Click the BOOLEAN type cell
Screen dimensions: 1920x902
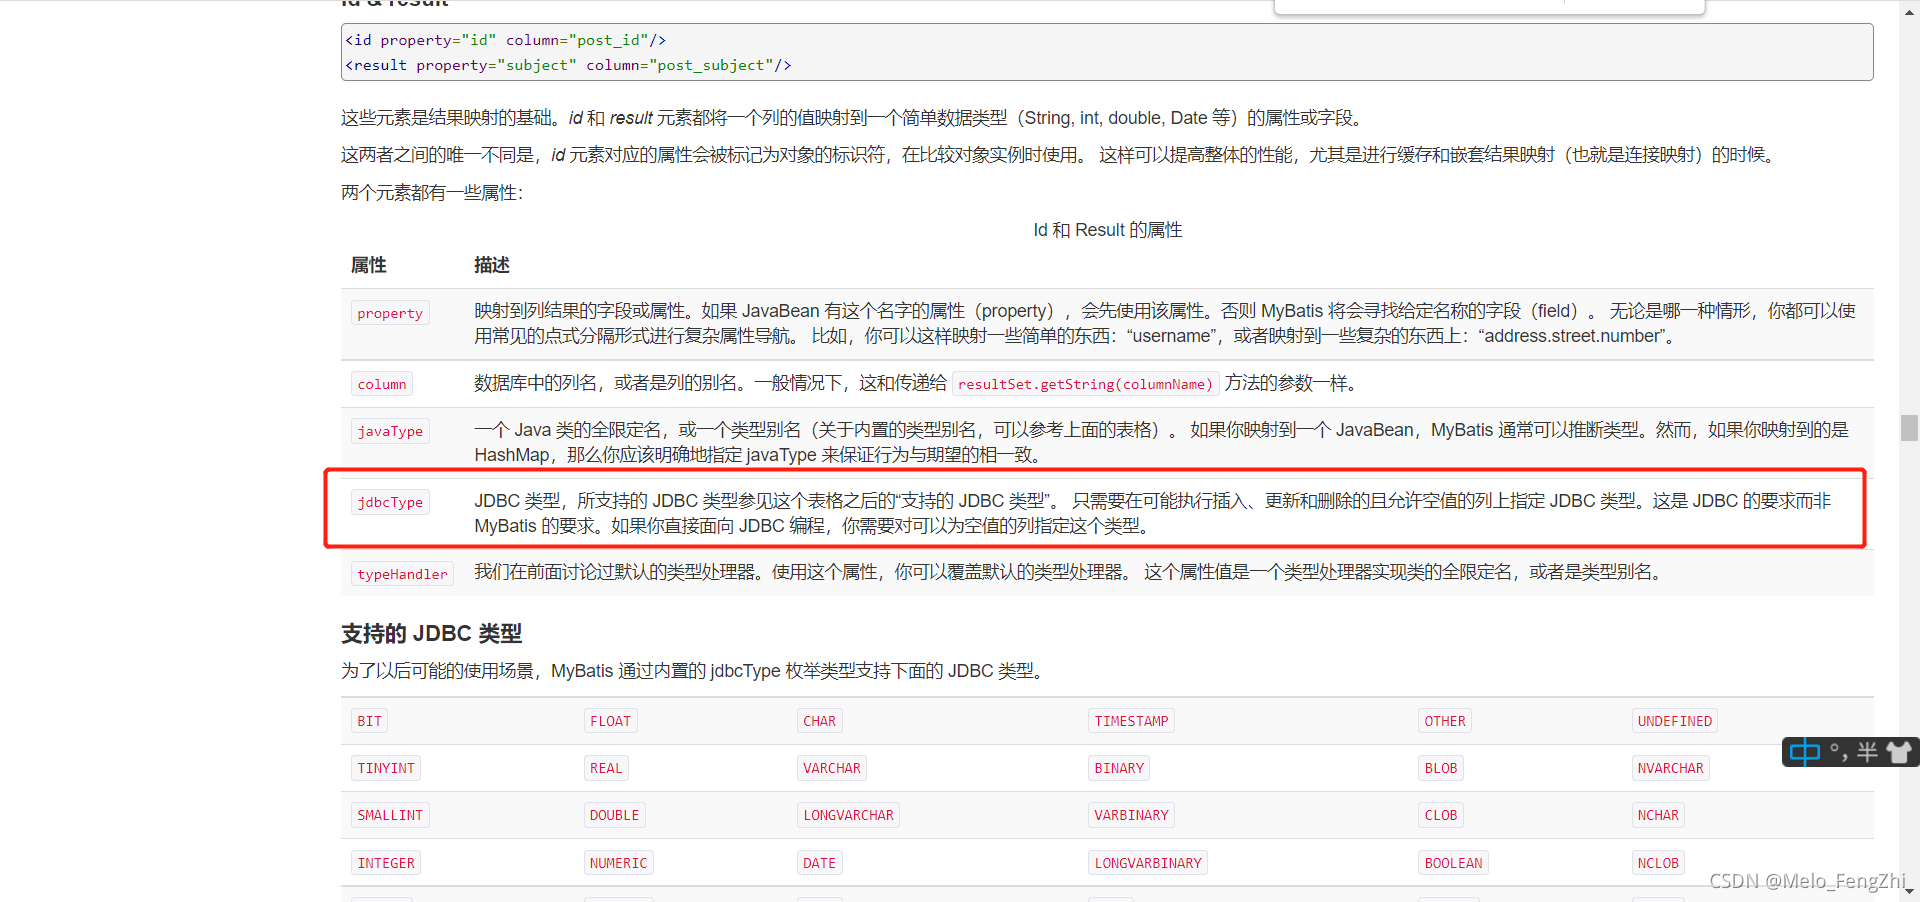tap(1453, 863)
